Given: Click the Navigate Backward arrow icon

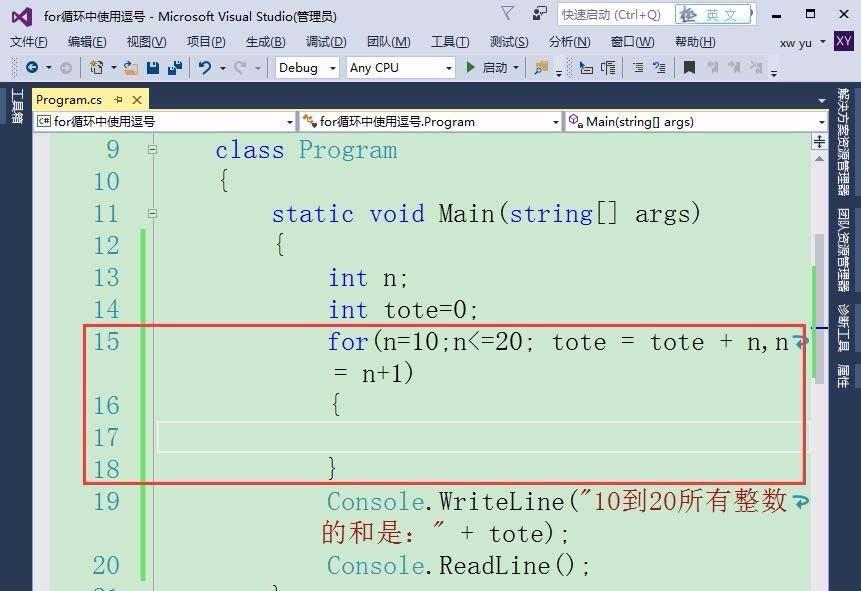Looking at the screenshot, I should point(32,67).
